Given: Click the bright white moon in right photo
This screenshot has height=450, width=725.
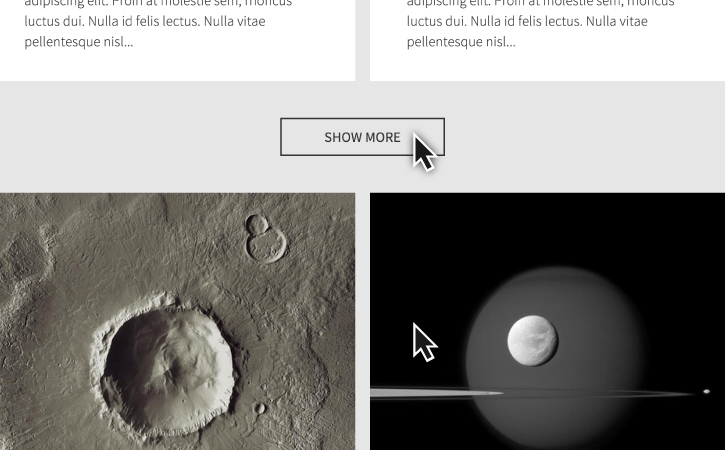Looking at the screenshot, I should tap(532, 341).
